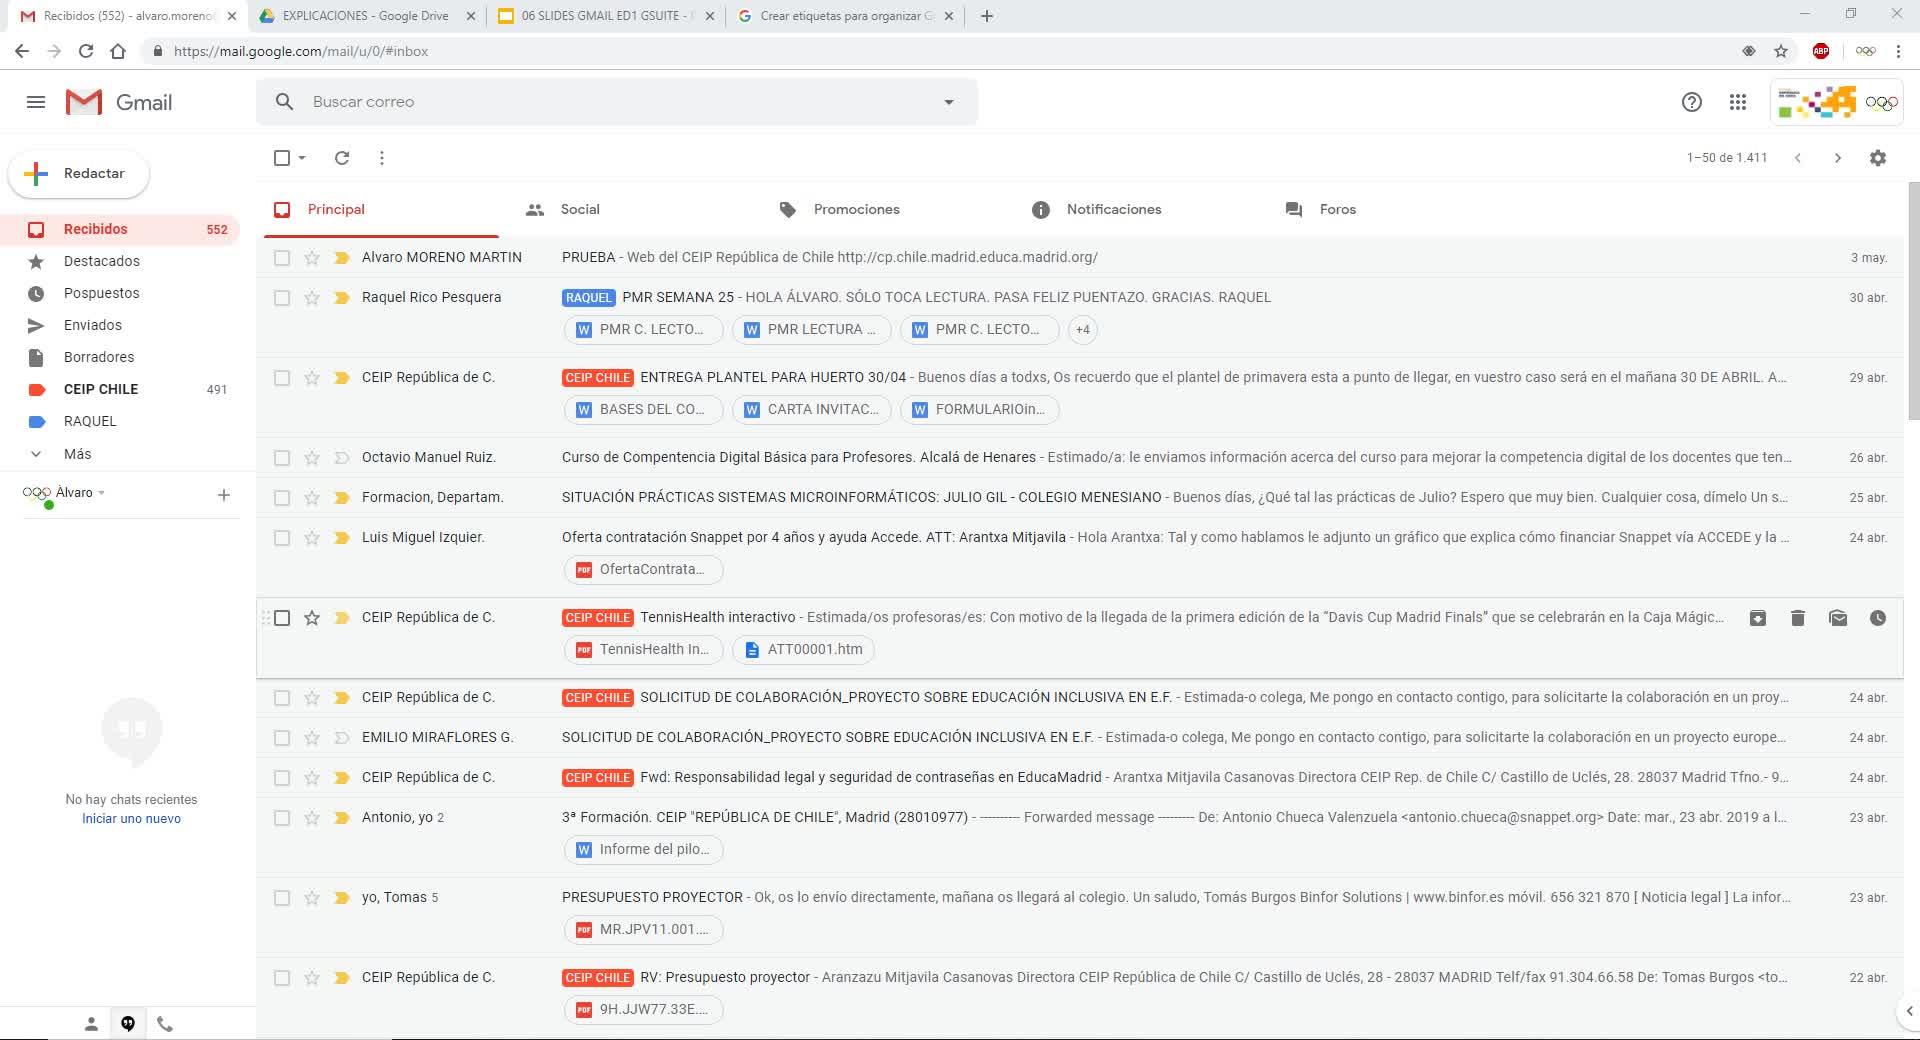The height and width of the screenshot is (1040, 1920).
Task: Click the search magnifier icon
Action: click(x=285, y=102)
